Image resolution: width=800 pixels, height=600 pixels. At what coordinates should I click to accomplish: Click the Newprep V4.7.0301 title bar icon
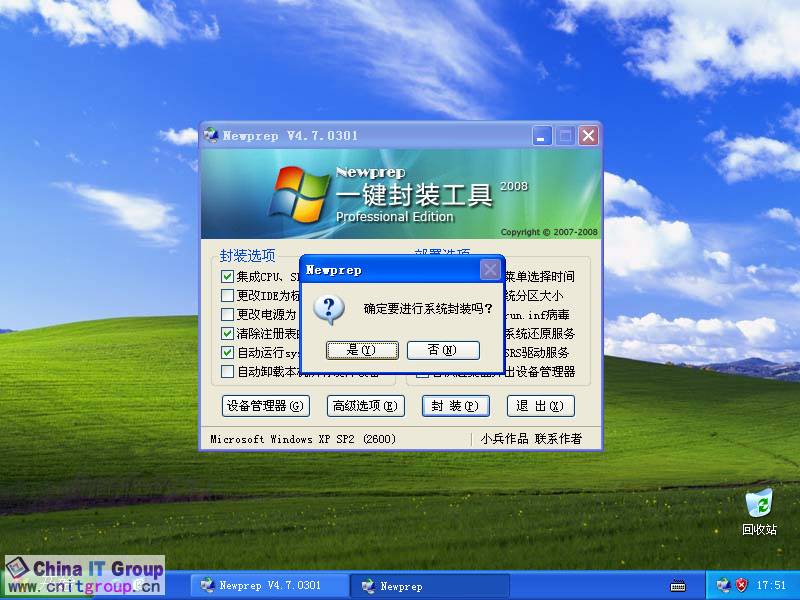[211, 135]
